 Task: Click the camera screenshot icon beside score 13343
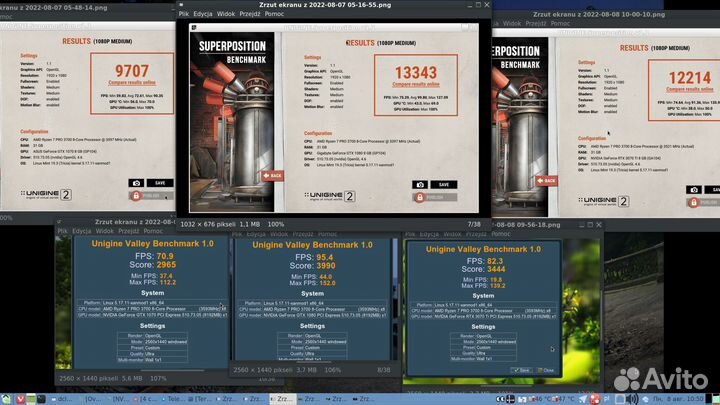coord(420,185)
